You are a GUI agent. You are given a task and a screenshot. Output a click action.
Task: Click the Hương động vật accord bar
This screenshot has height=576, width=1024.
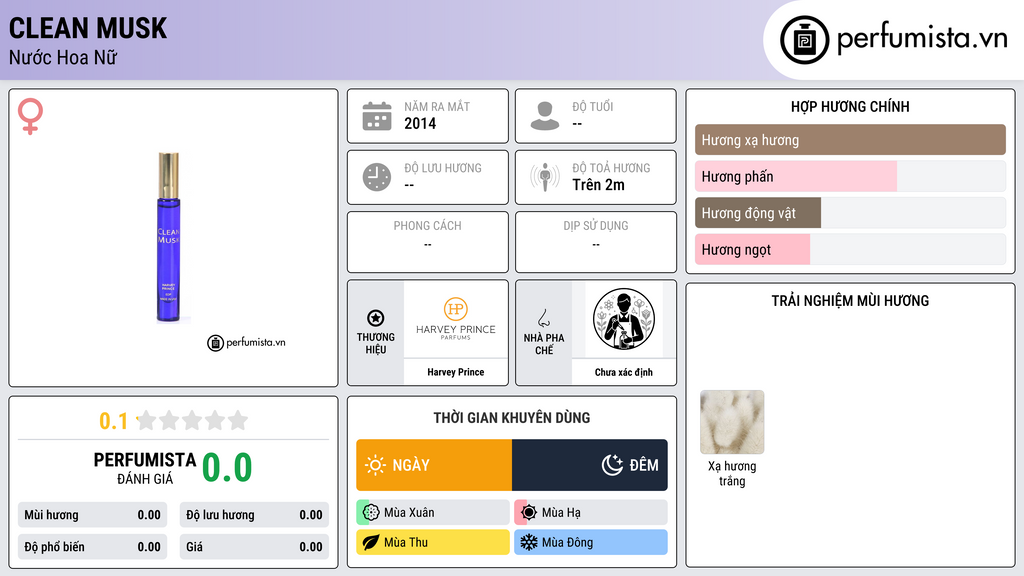(850, 213)
